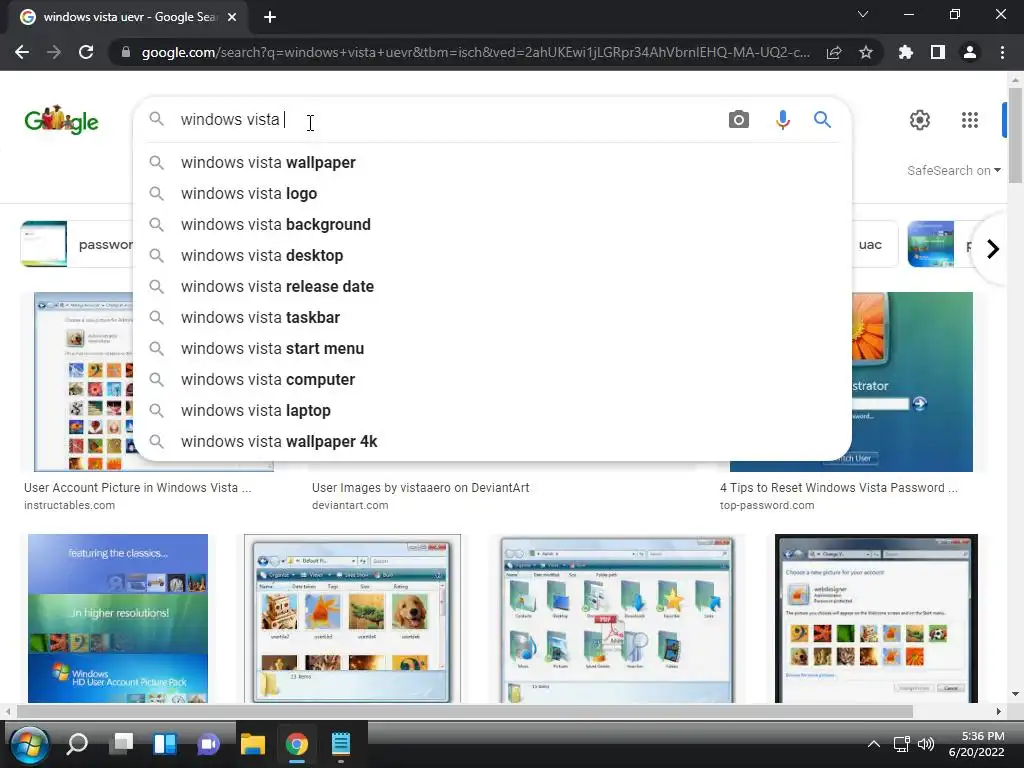Screen dimensions: 1024x768
Task: Open the deviantart.com source link
Action: [350, 505]
